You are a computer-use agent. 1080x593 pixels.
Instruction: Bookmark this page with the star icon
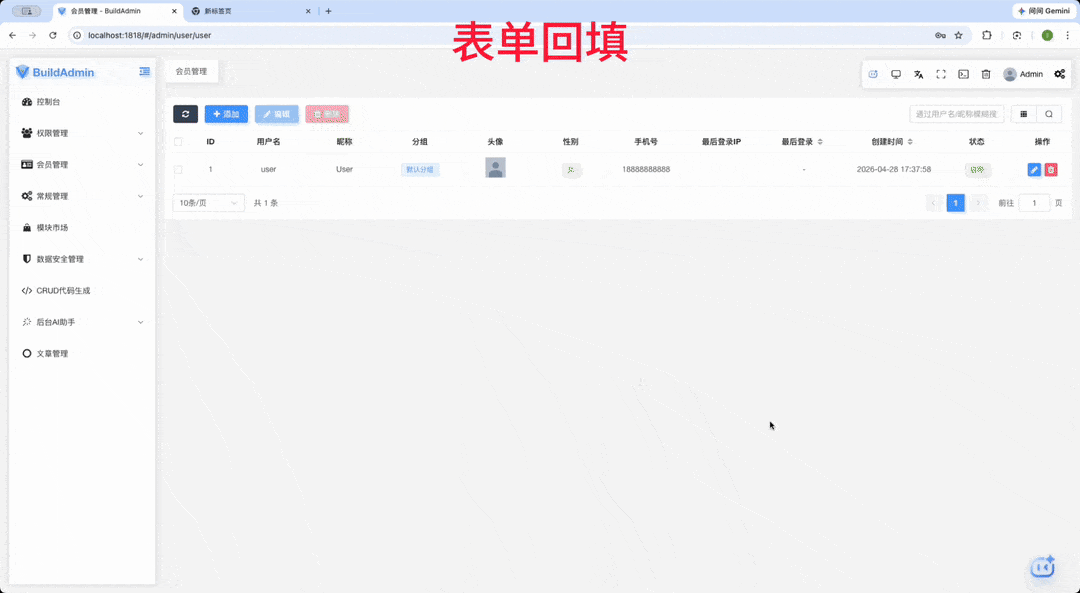[x=958, y=35]
